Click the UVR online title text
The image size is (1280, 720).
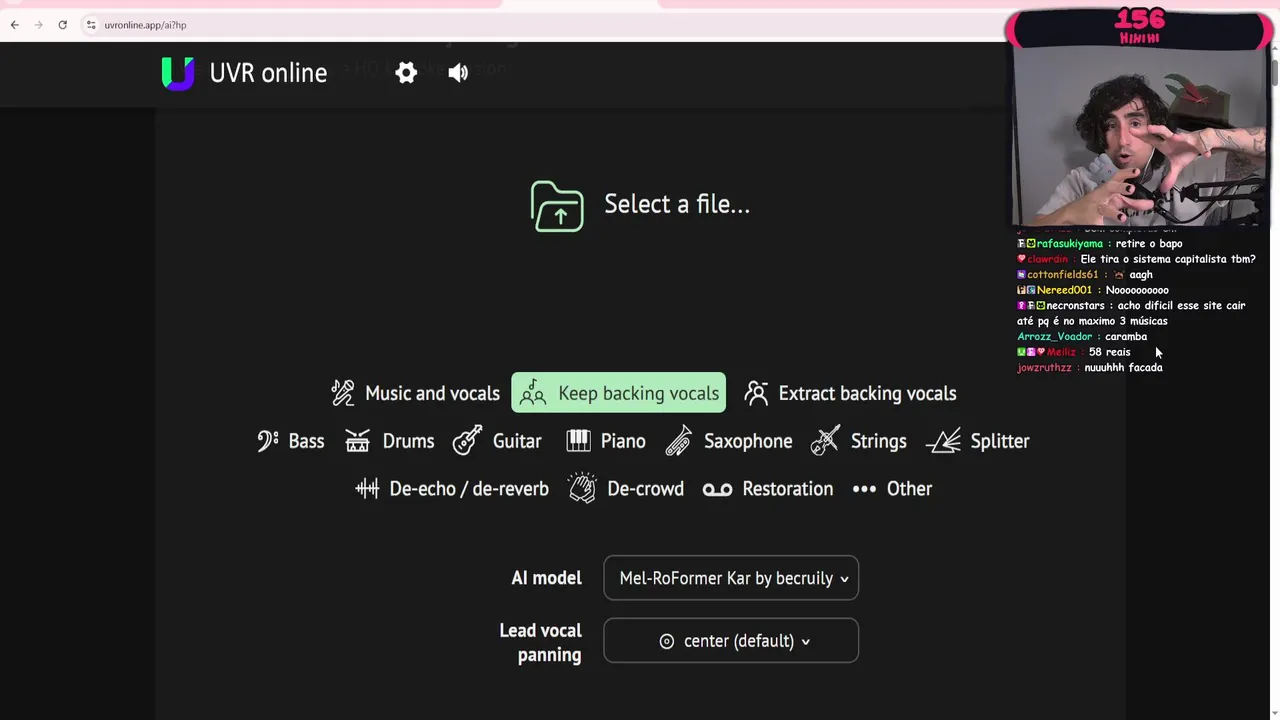[268, 73]
